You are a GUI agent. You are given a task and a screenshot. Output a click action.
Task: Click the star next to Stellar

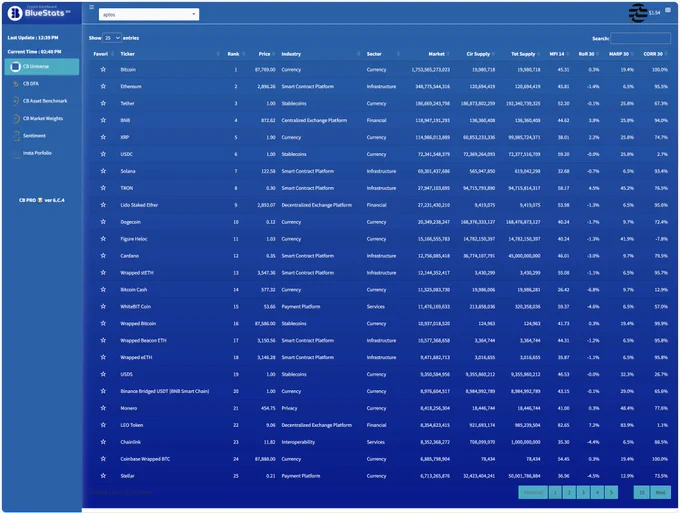pyautogui.click(x=103, y=475)
